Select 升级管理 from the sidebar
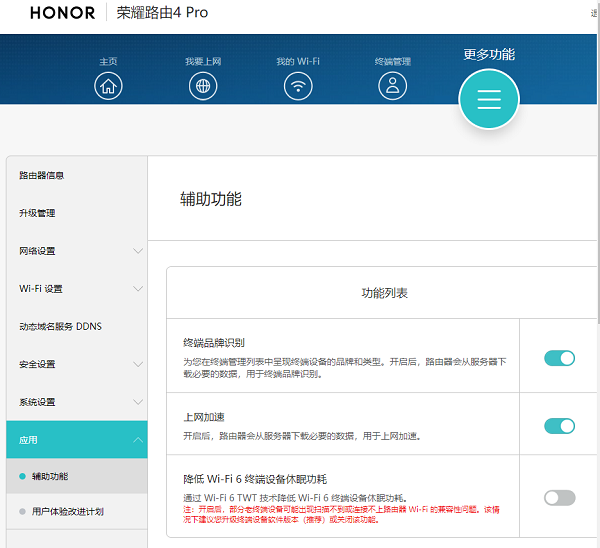600x548 pixels. tap(38, 213)
